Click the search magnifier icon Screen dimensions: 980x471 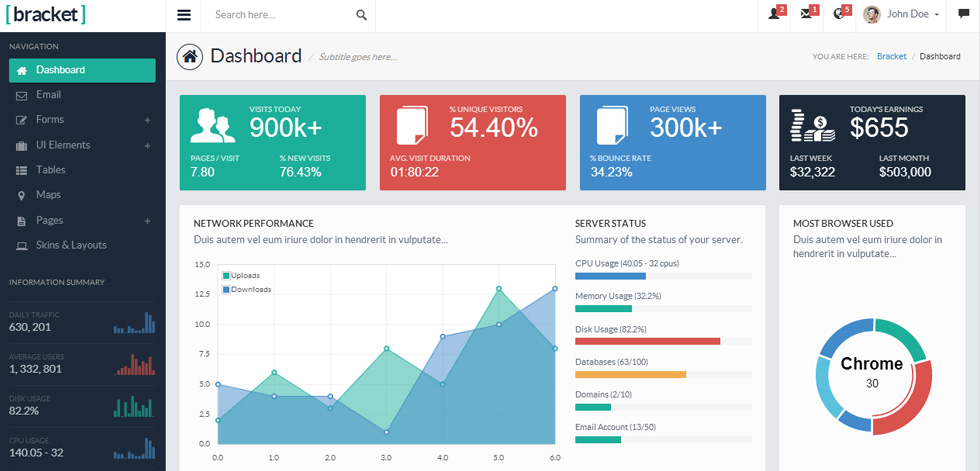[x=361, y=15]
